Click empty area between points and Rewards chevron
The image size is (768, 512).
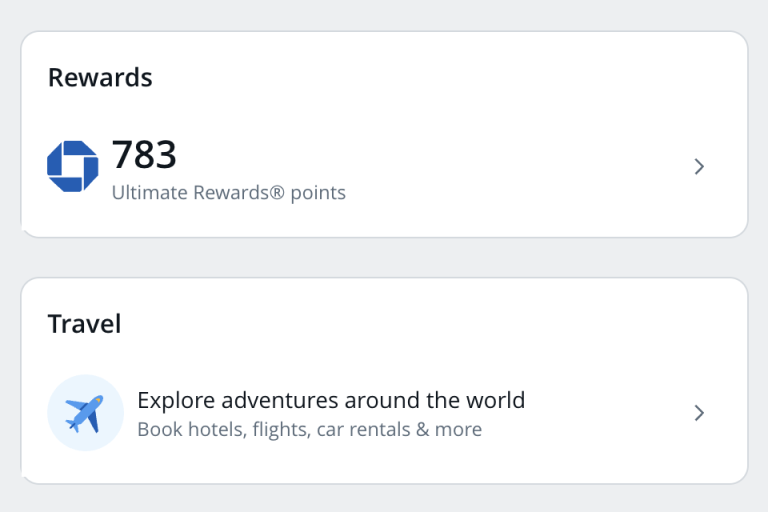pos(520,167)
